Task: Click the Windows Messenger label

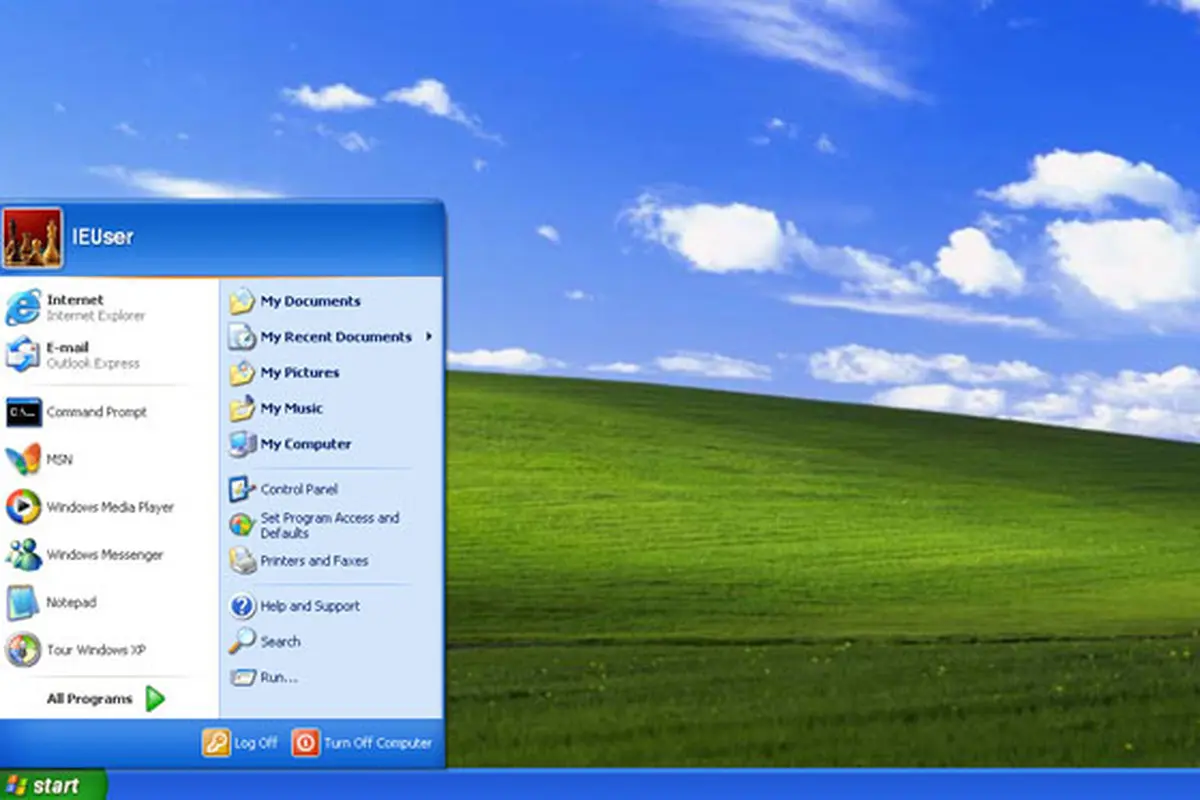Action: coord(105,555)
